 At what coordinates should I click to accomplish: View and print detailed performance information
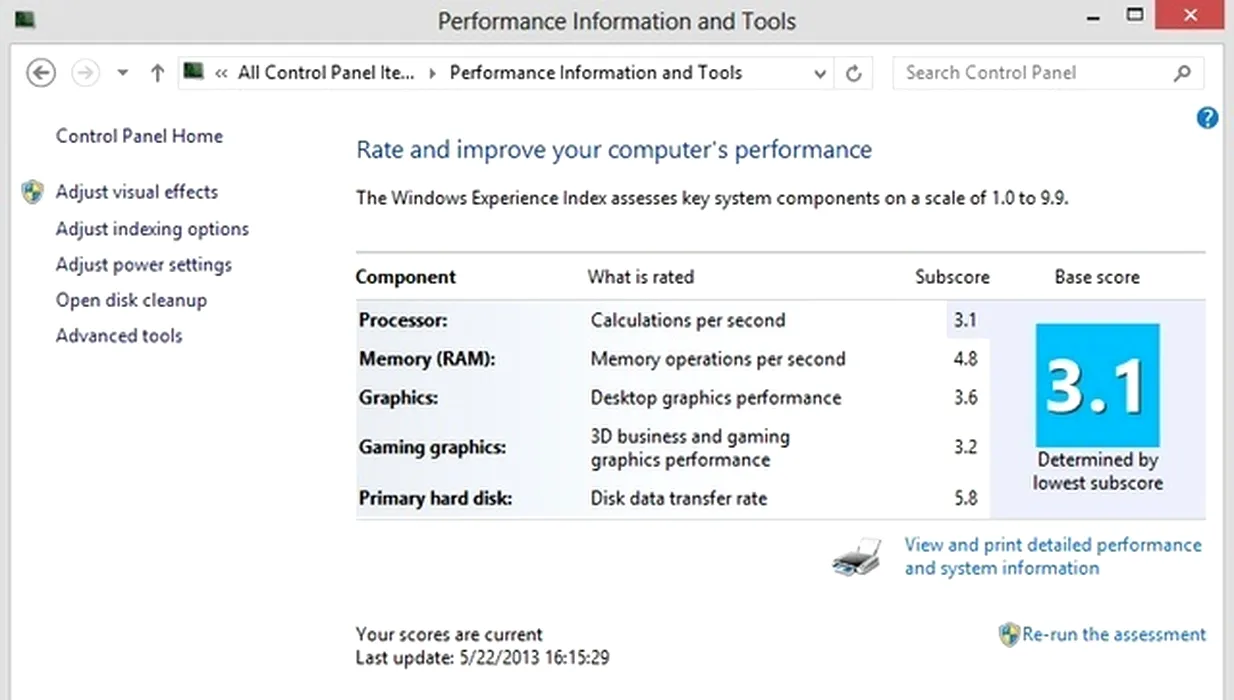point(1053,557)
